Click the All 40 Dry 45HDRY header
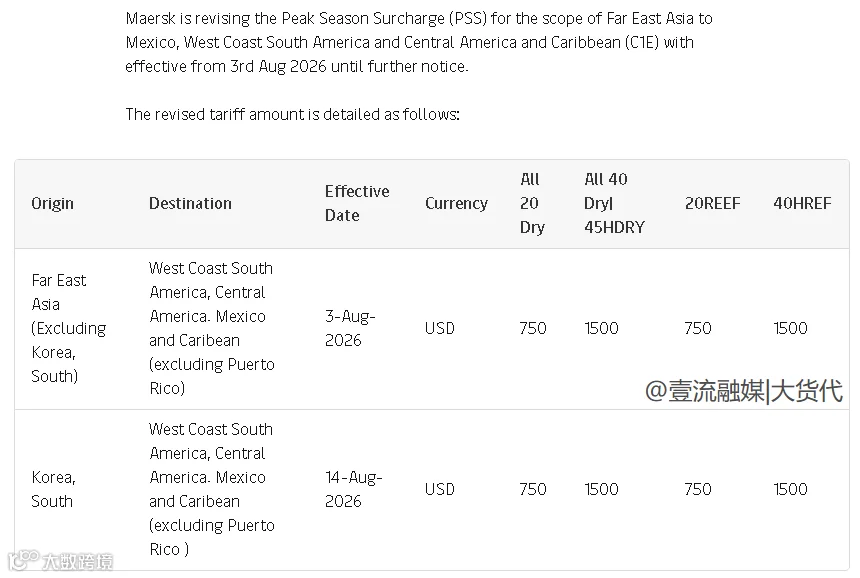This screenshot has width=860, height=578. coord(614,203)
